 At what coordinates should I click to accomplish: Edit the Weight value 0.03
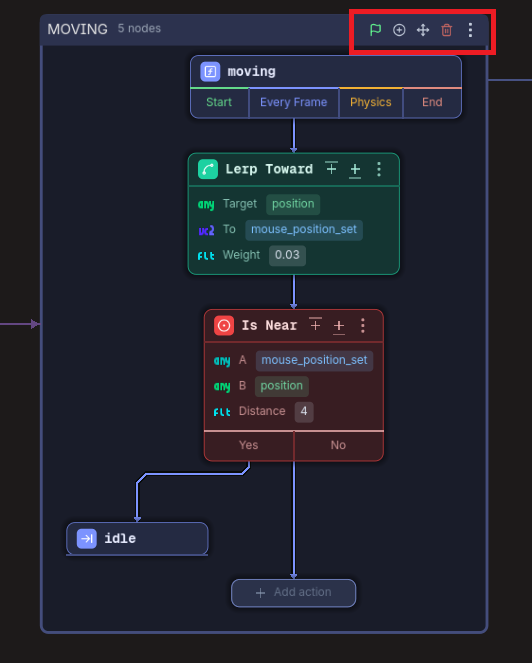287,255
